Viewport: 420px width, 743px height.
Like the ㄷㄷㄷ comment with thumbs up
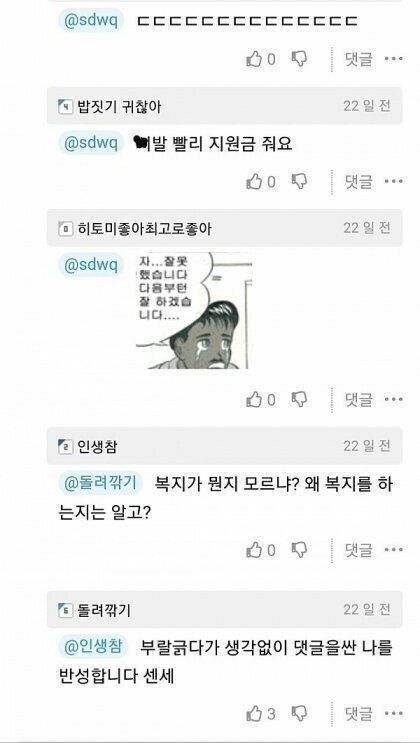click(254, 59)
